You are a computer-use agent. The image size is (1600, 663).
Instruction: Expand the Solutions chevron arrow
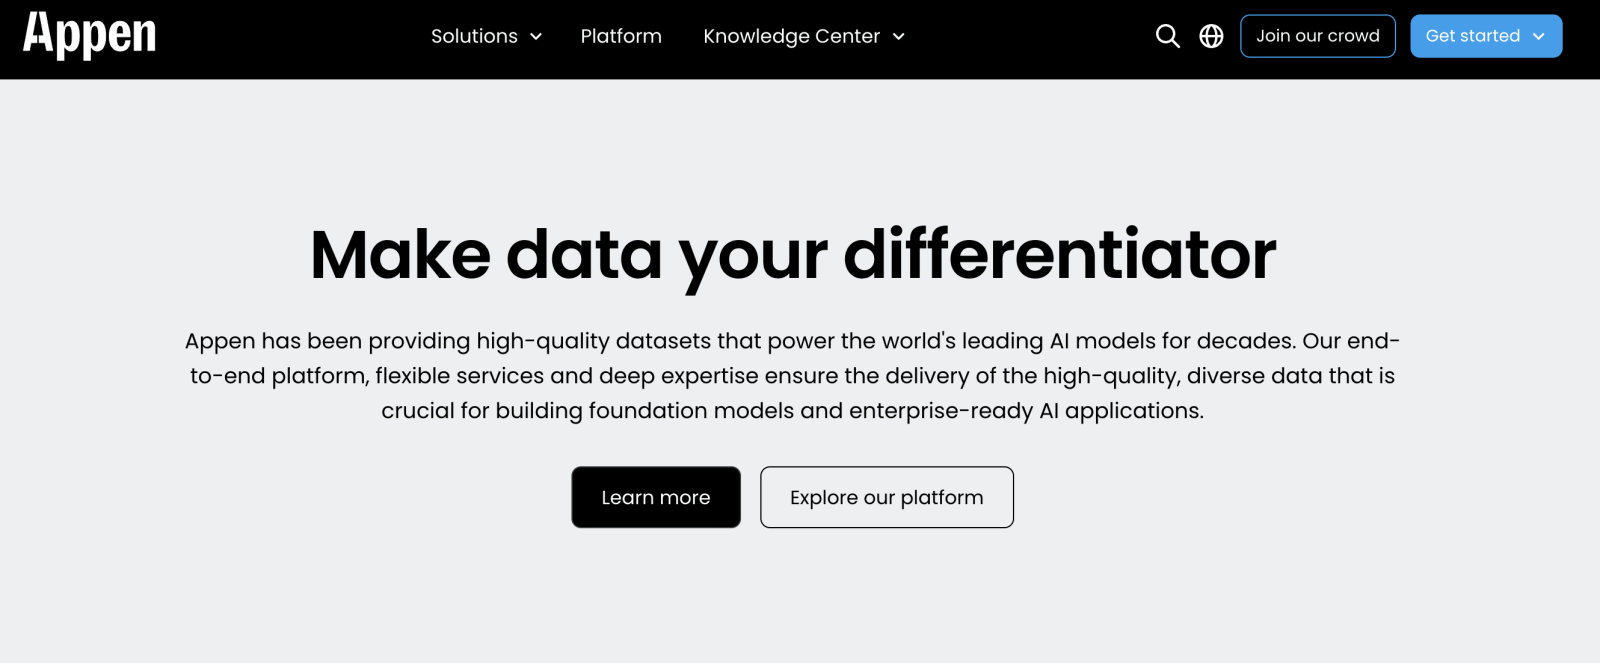tap(536, 37)
